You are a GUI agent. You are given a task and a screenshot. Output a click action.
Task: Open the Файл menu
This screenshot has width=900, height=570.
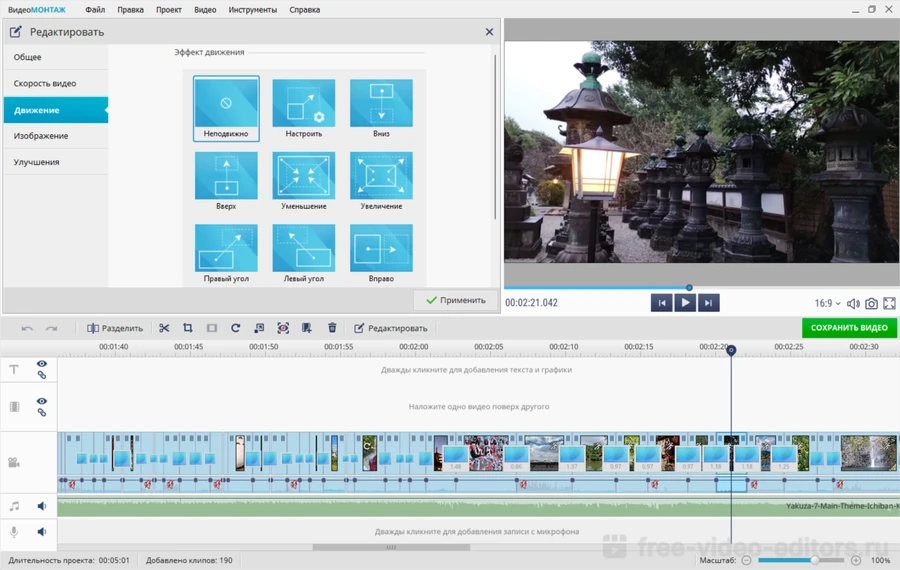pos(95,10)
